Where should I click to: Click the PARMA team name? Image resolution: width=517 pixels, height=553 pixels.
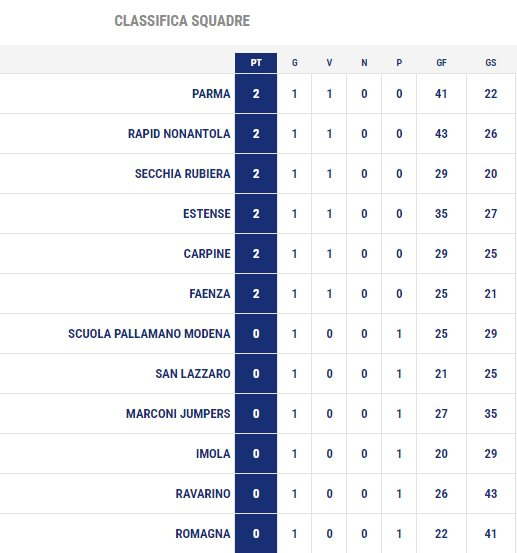[211, 94]
